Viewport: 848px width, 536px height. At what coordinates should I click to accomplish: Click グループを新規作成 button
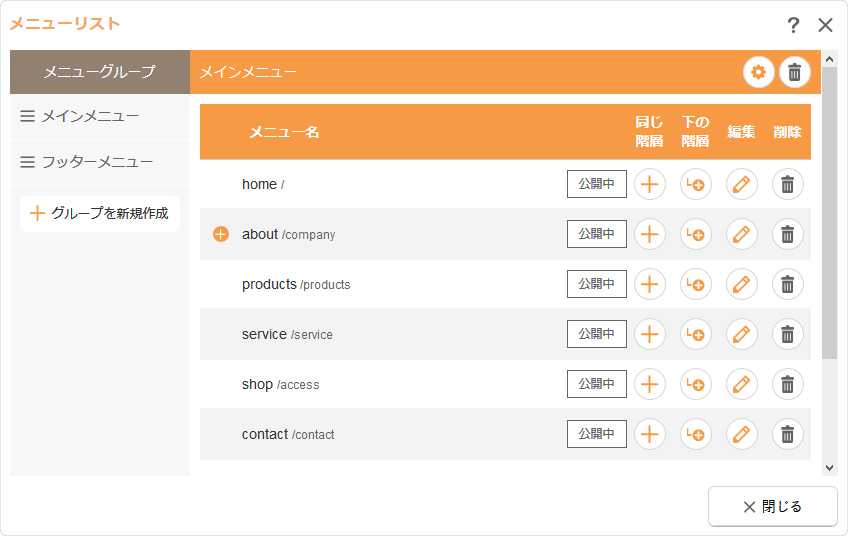click(x=100, y=213)
